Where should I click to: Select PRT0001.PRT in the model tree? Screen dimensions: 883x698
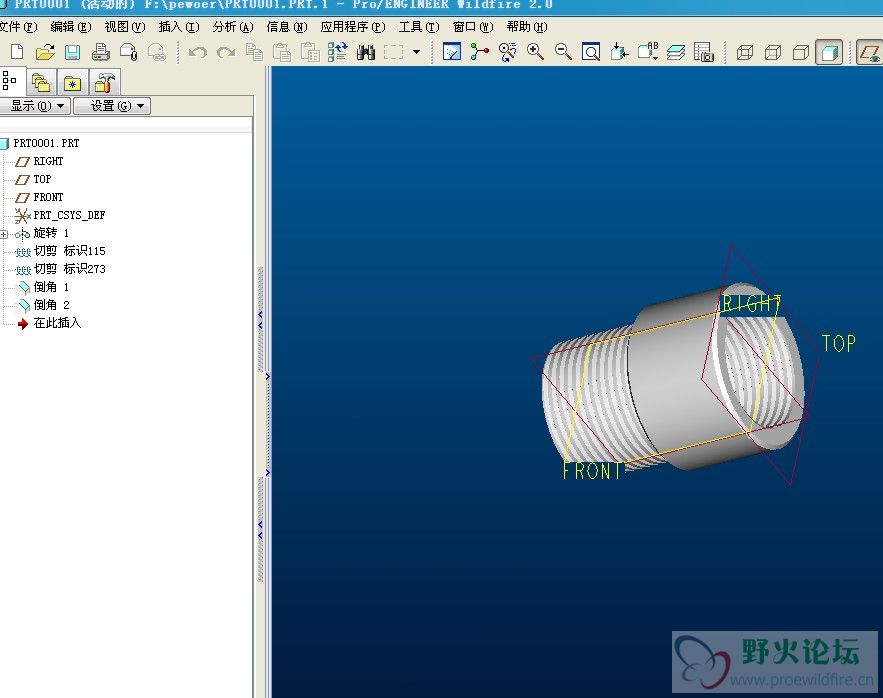46,143
